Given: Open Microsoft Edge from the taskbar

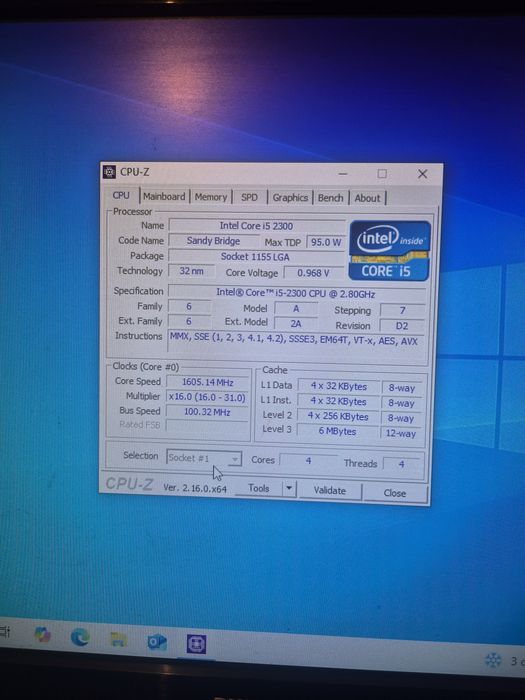Looking at the screenshot, I should [80, 637].
